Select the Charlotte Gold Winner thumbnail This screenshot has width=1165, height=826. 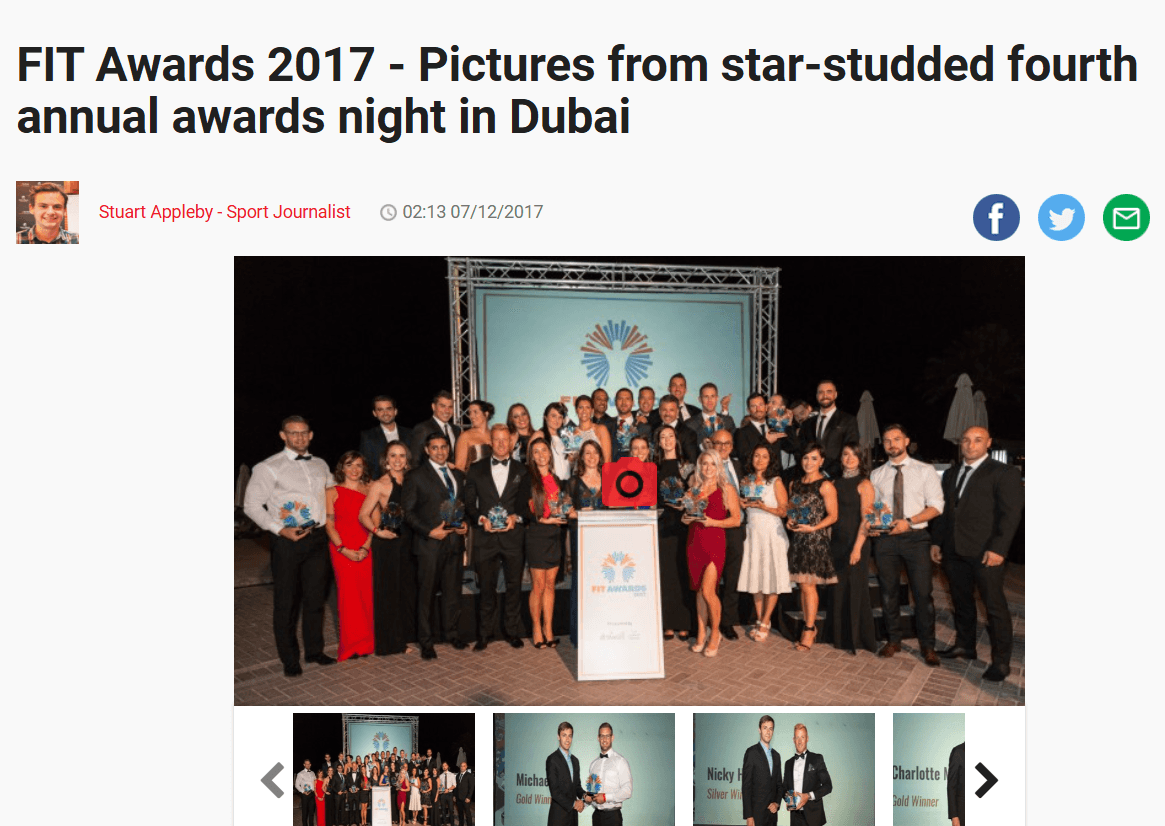pos(929,770)
